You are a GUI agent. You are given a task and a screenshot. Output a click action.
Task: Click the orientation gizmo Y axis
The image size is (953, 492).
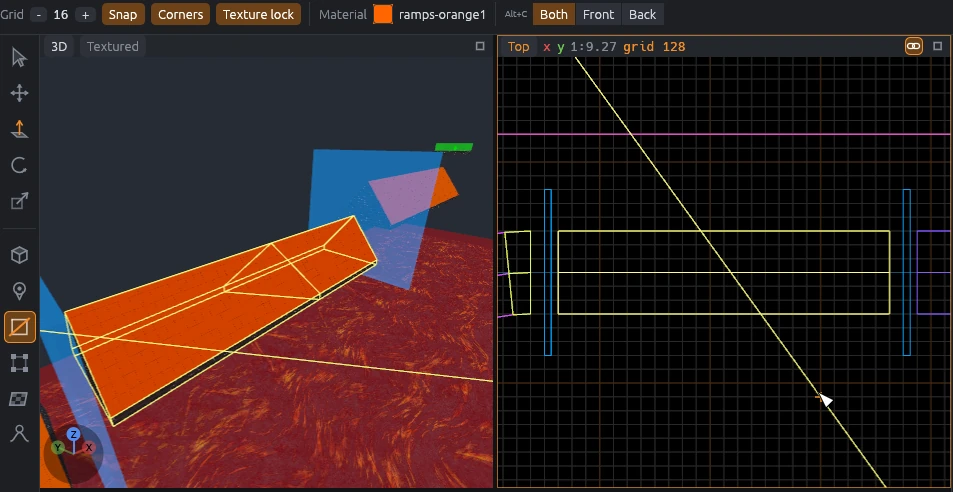[x=58, y=448]
